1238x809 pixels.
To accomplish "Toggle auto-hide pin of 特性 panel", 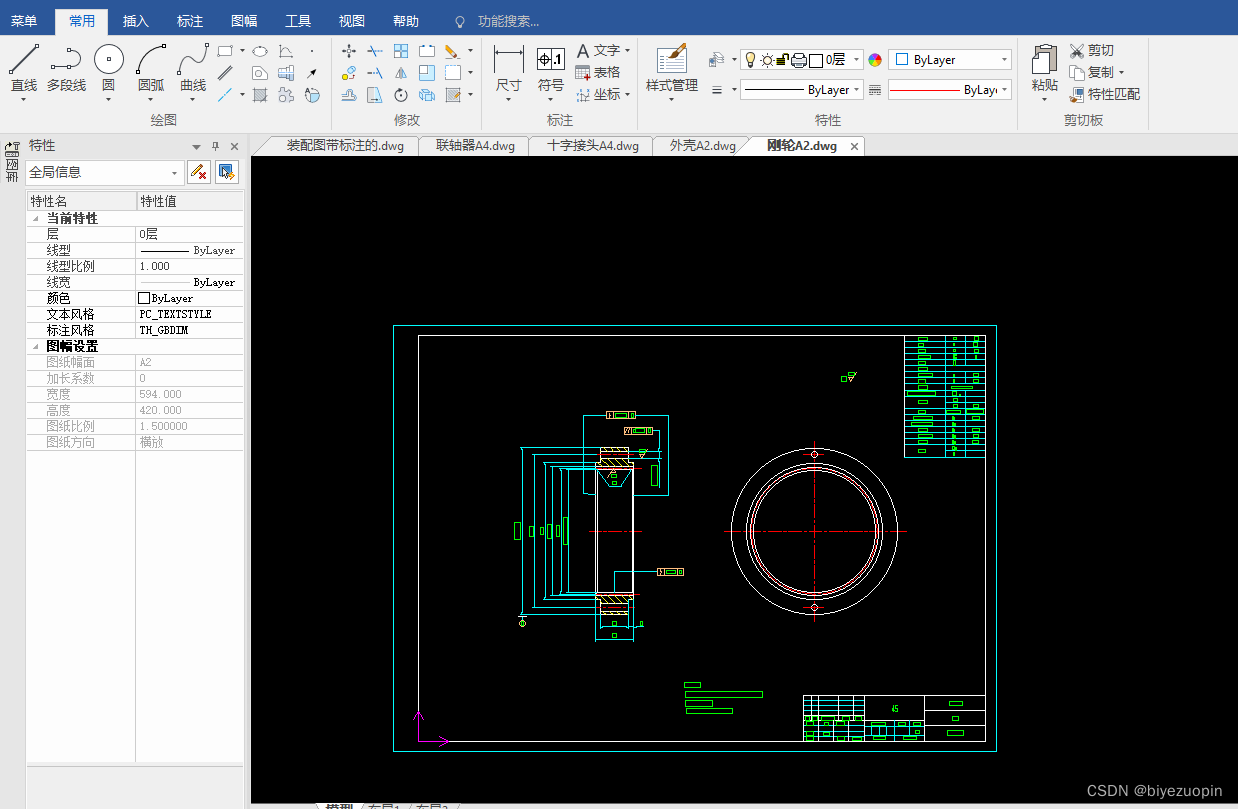I will coord(215,146).
